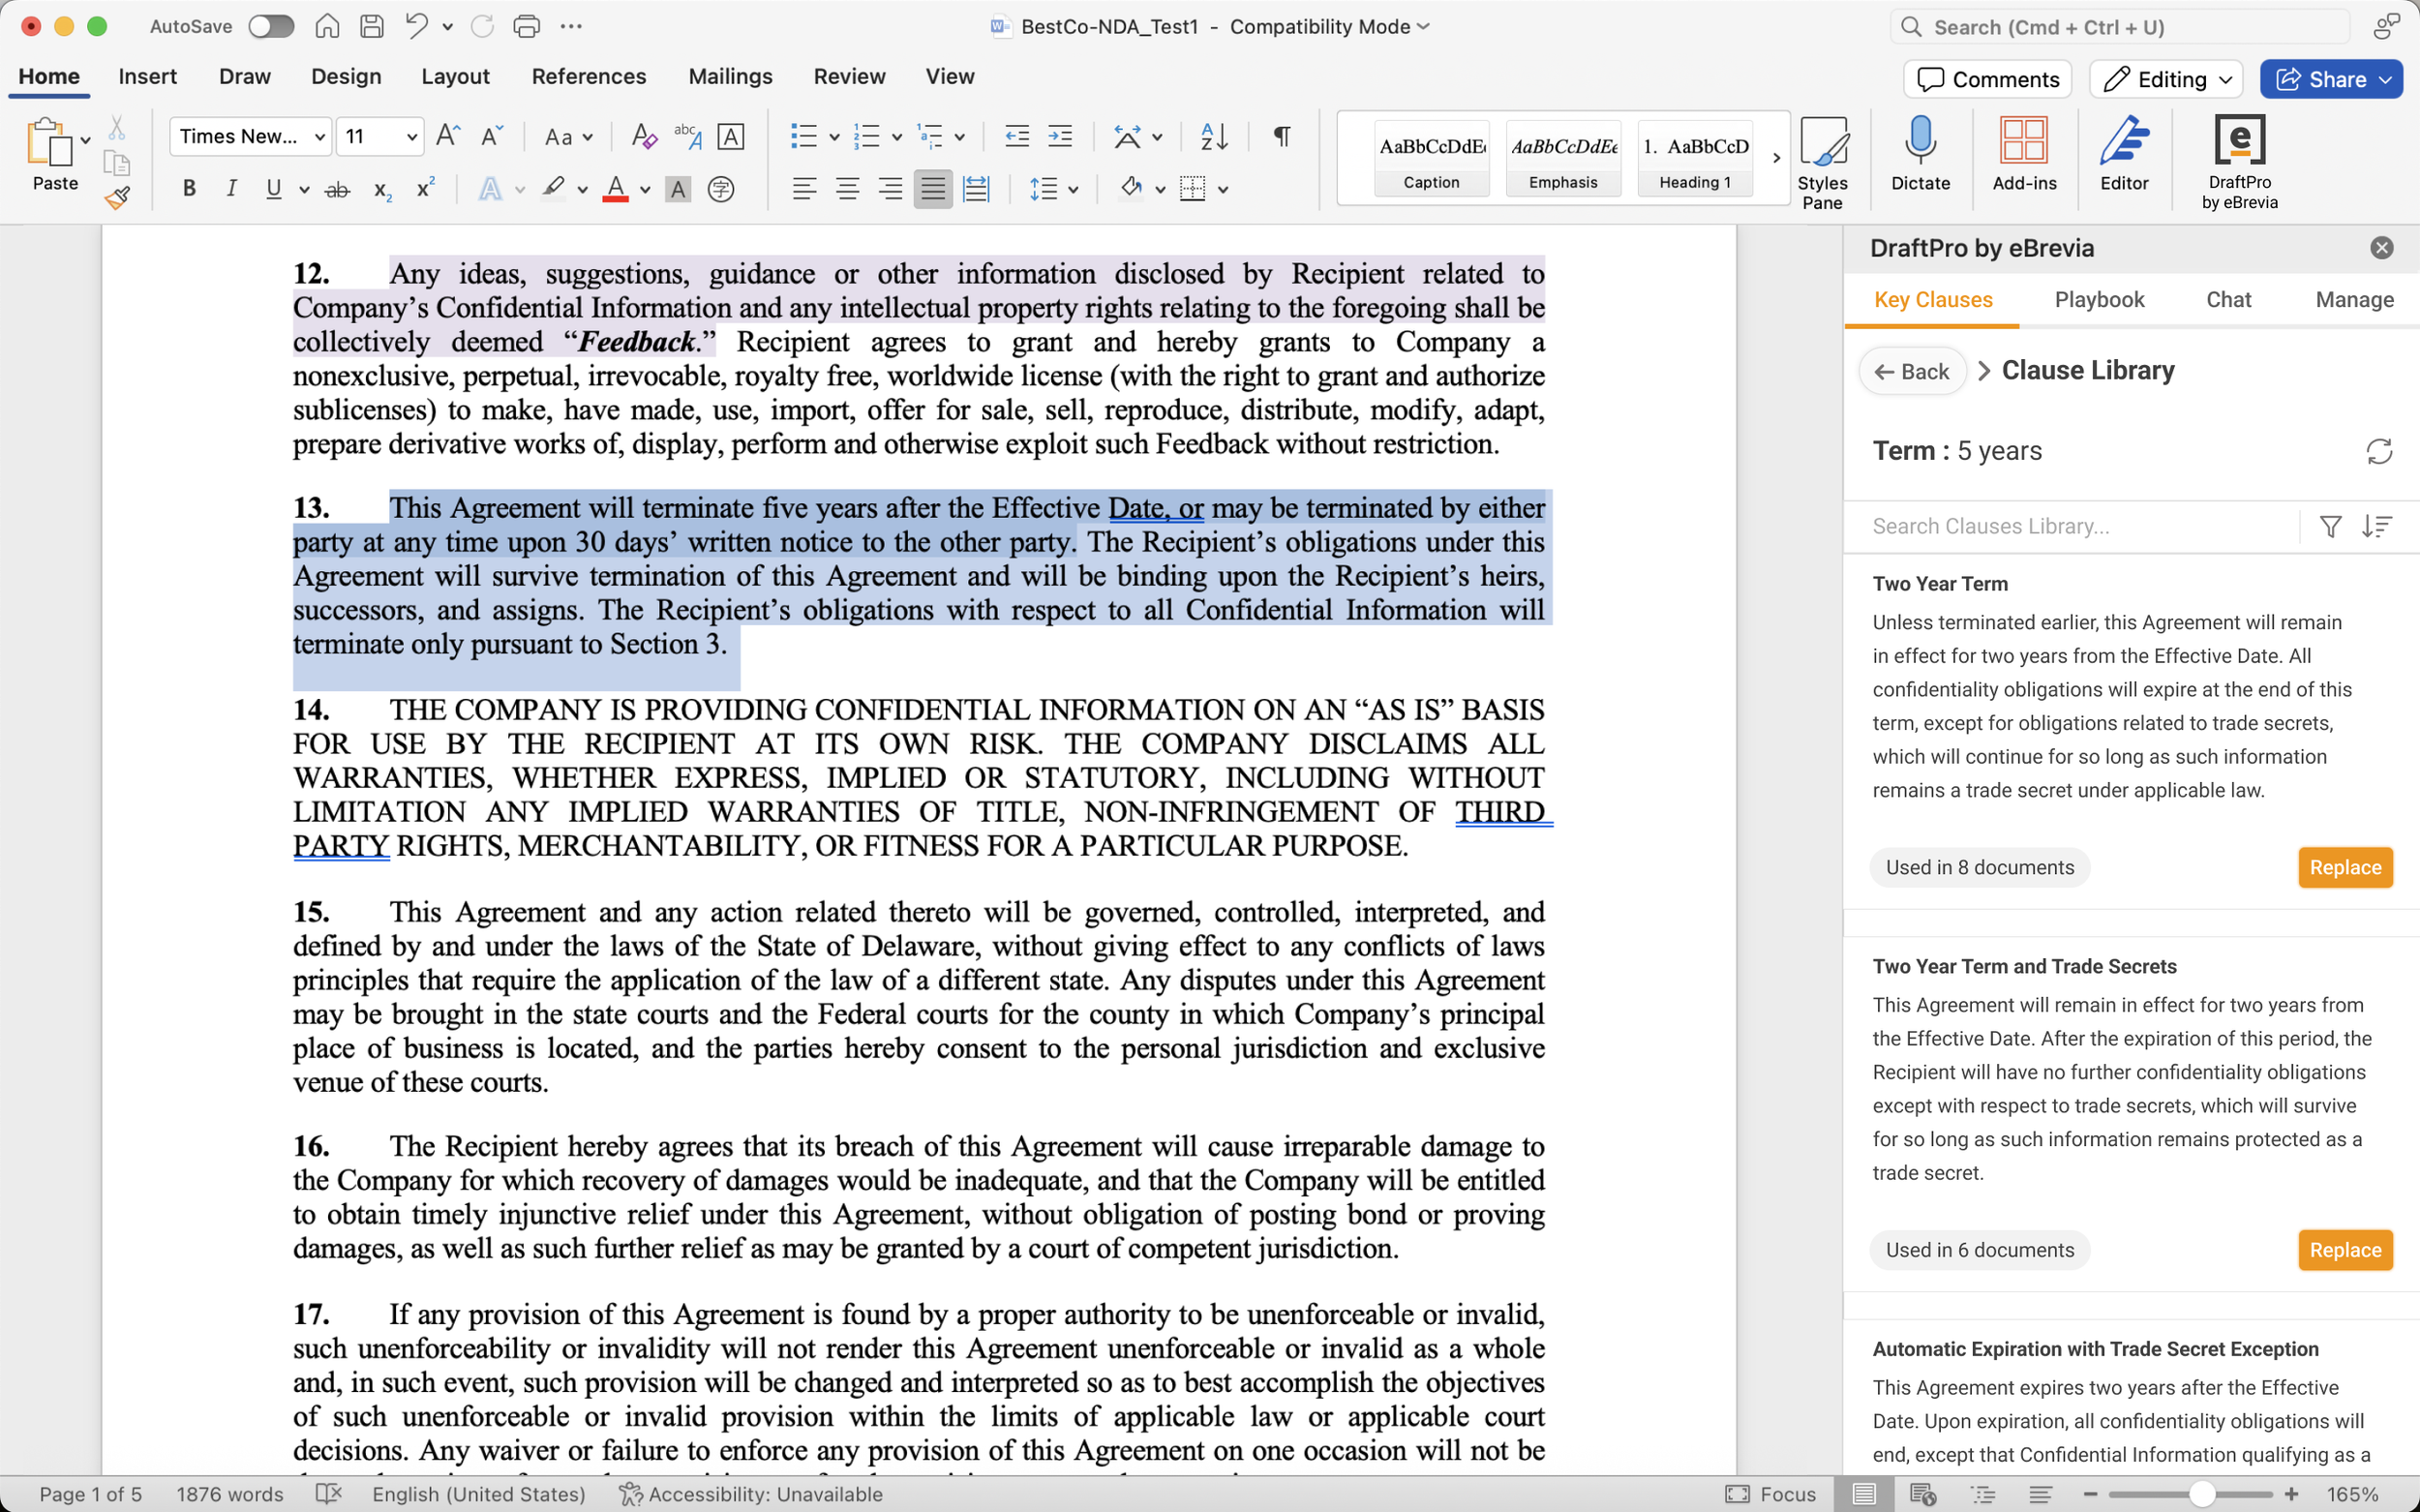The width and height of the screenshot is (2420, 1512).
Task: Open the Editing mode dropdown
Action: [x=2166, y=79]
